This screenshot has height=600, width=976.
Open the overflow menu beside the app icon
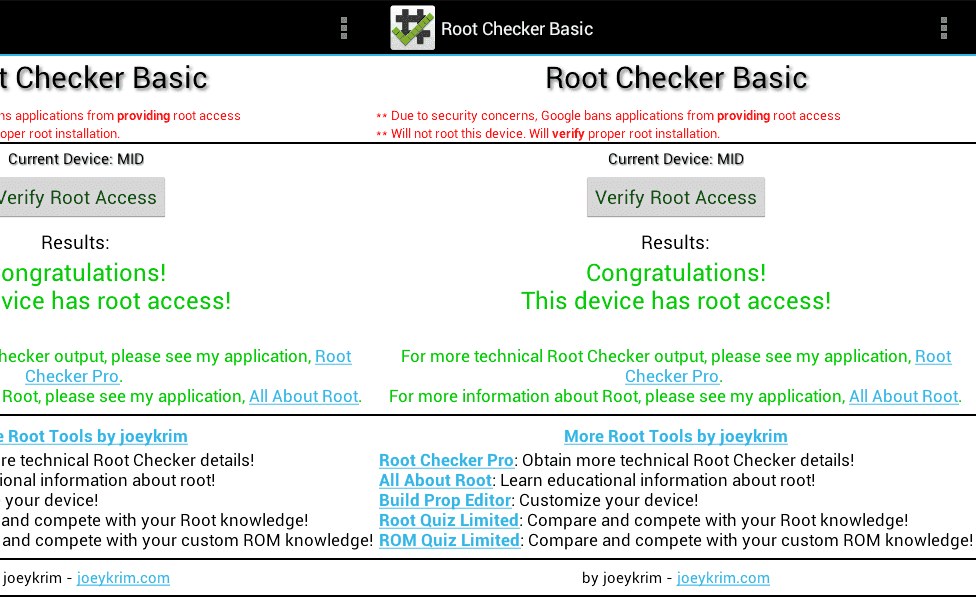(344, 29)
